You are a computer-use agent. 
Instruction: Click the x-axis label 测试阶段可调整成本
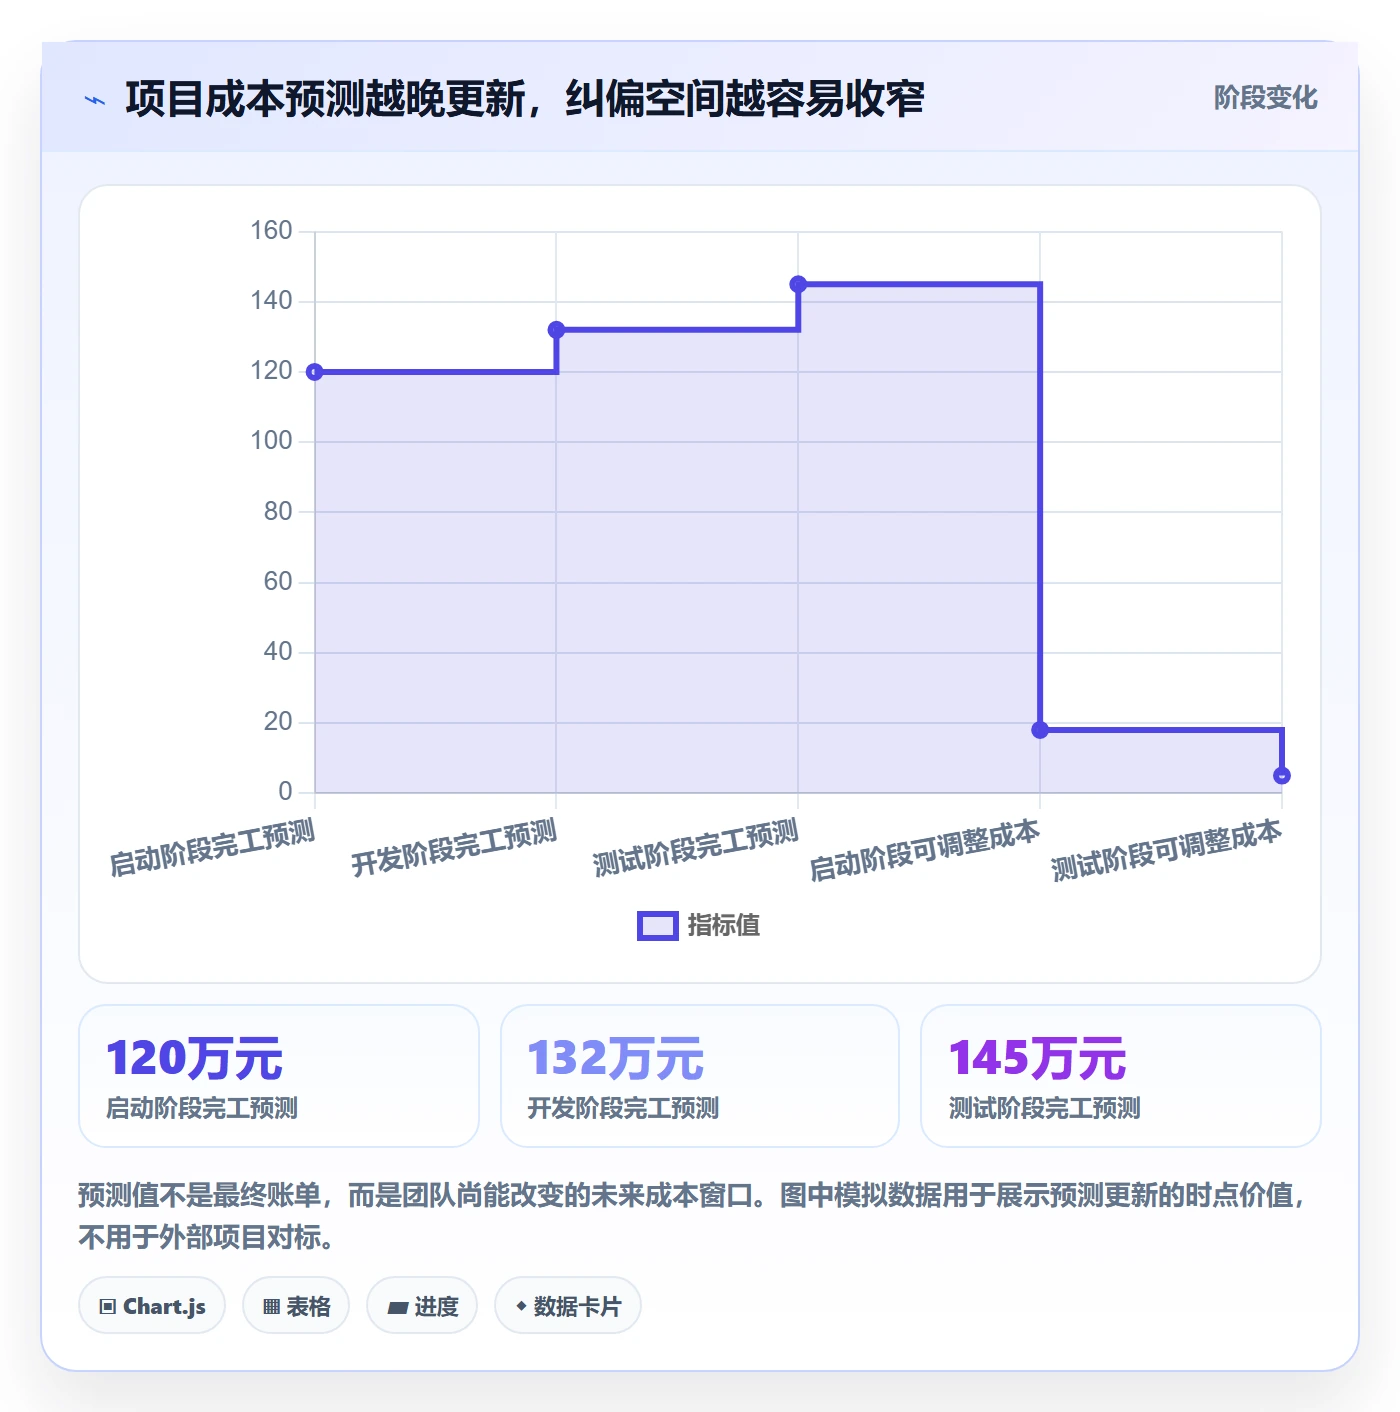point(1167,851)
